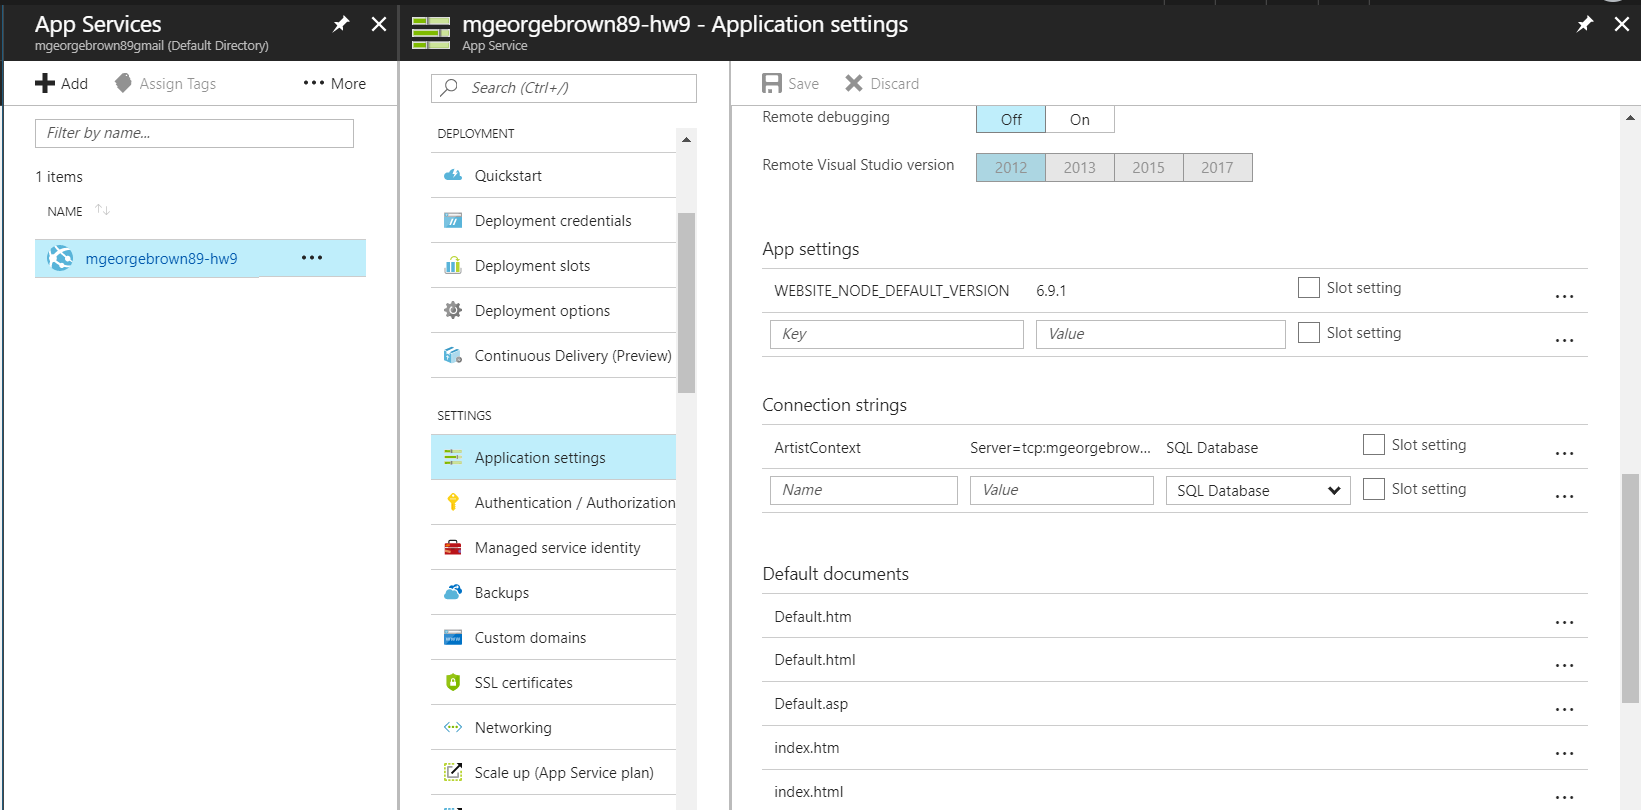Sort list by NAME column arrows
This screenshot has width=1641, height=810.
click(x=102, y=210)
